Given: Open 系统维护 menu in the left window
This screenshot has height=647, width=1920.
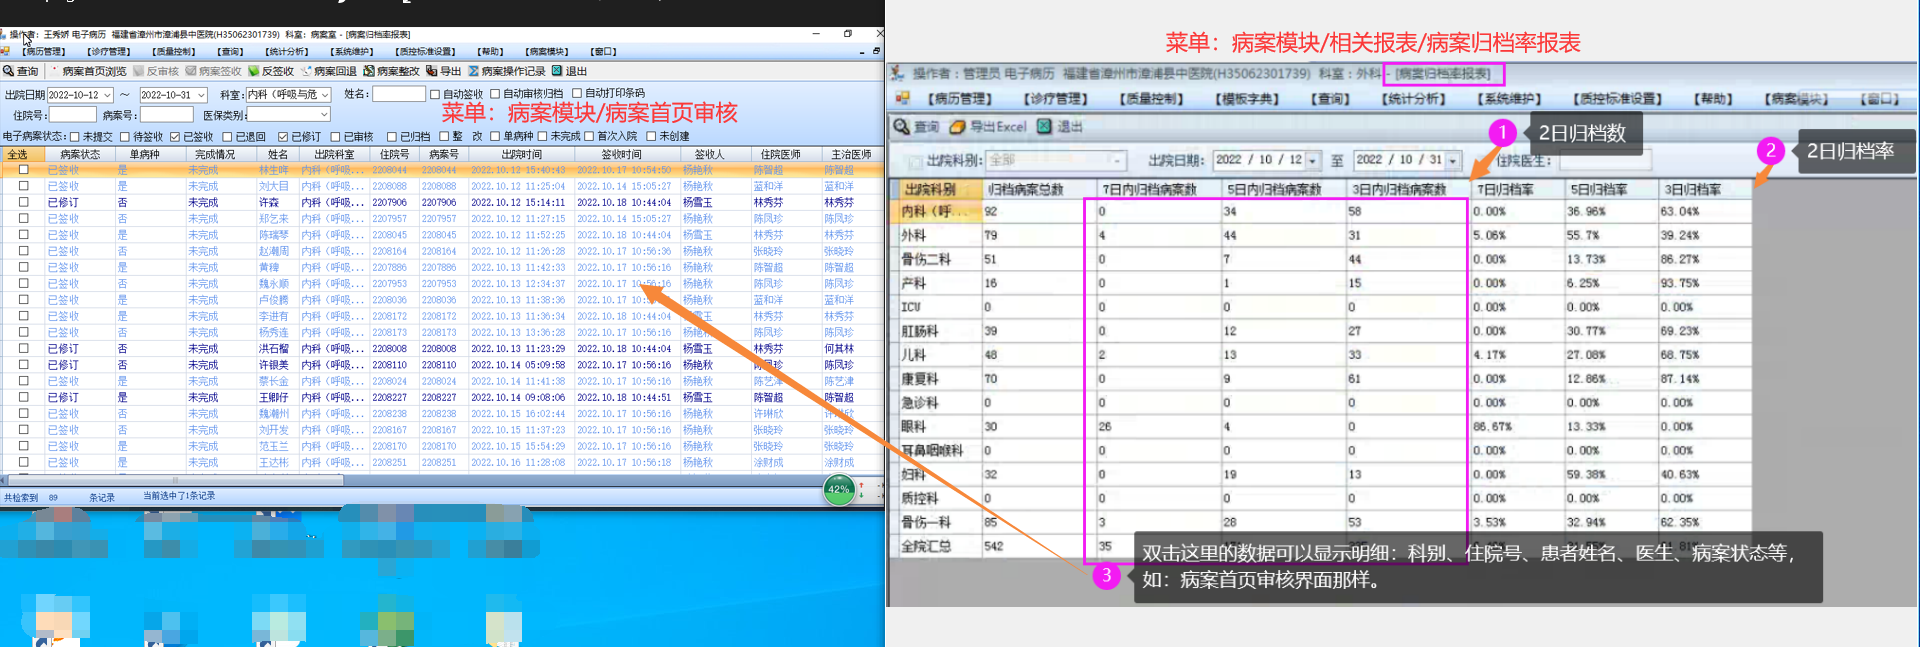Looking at the screenshot, I should click(x=352, y=51).
